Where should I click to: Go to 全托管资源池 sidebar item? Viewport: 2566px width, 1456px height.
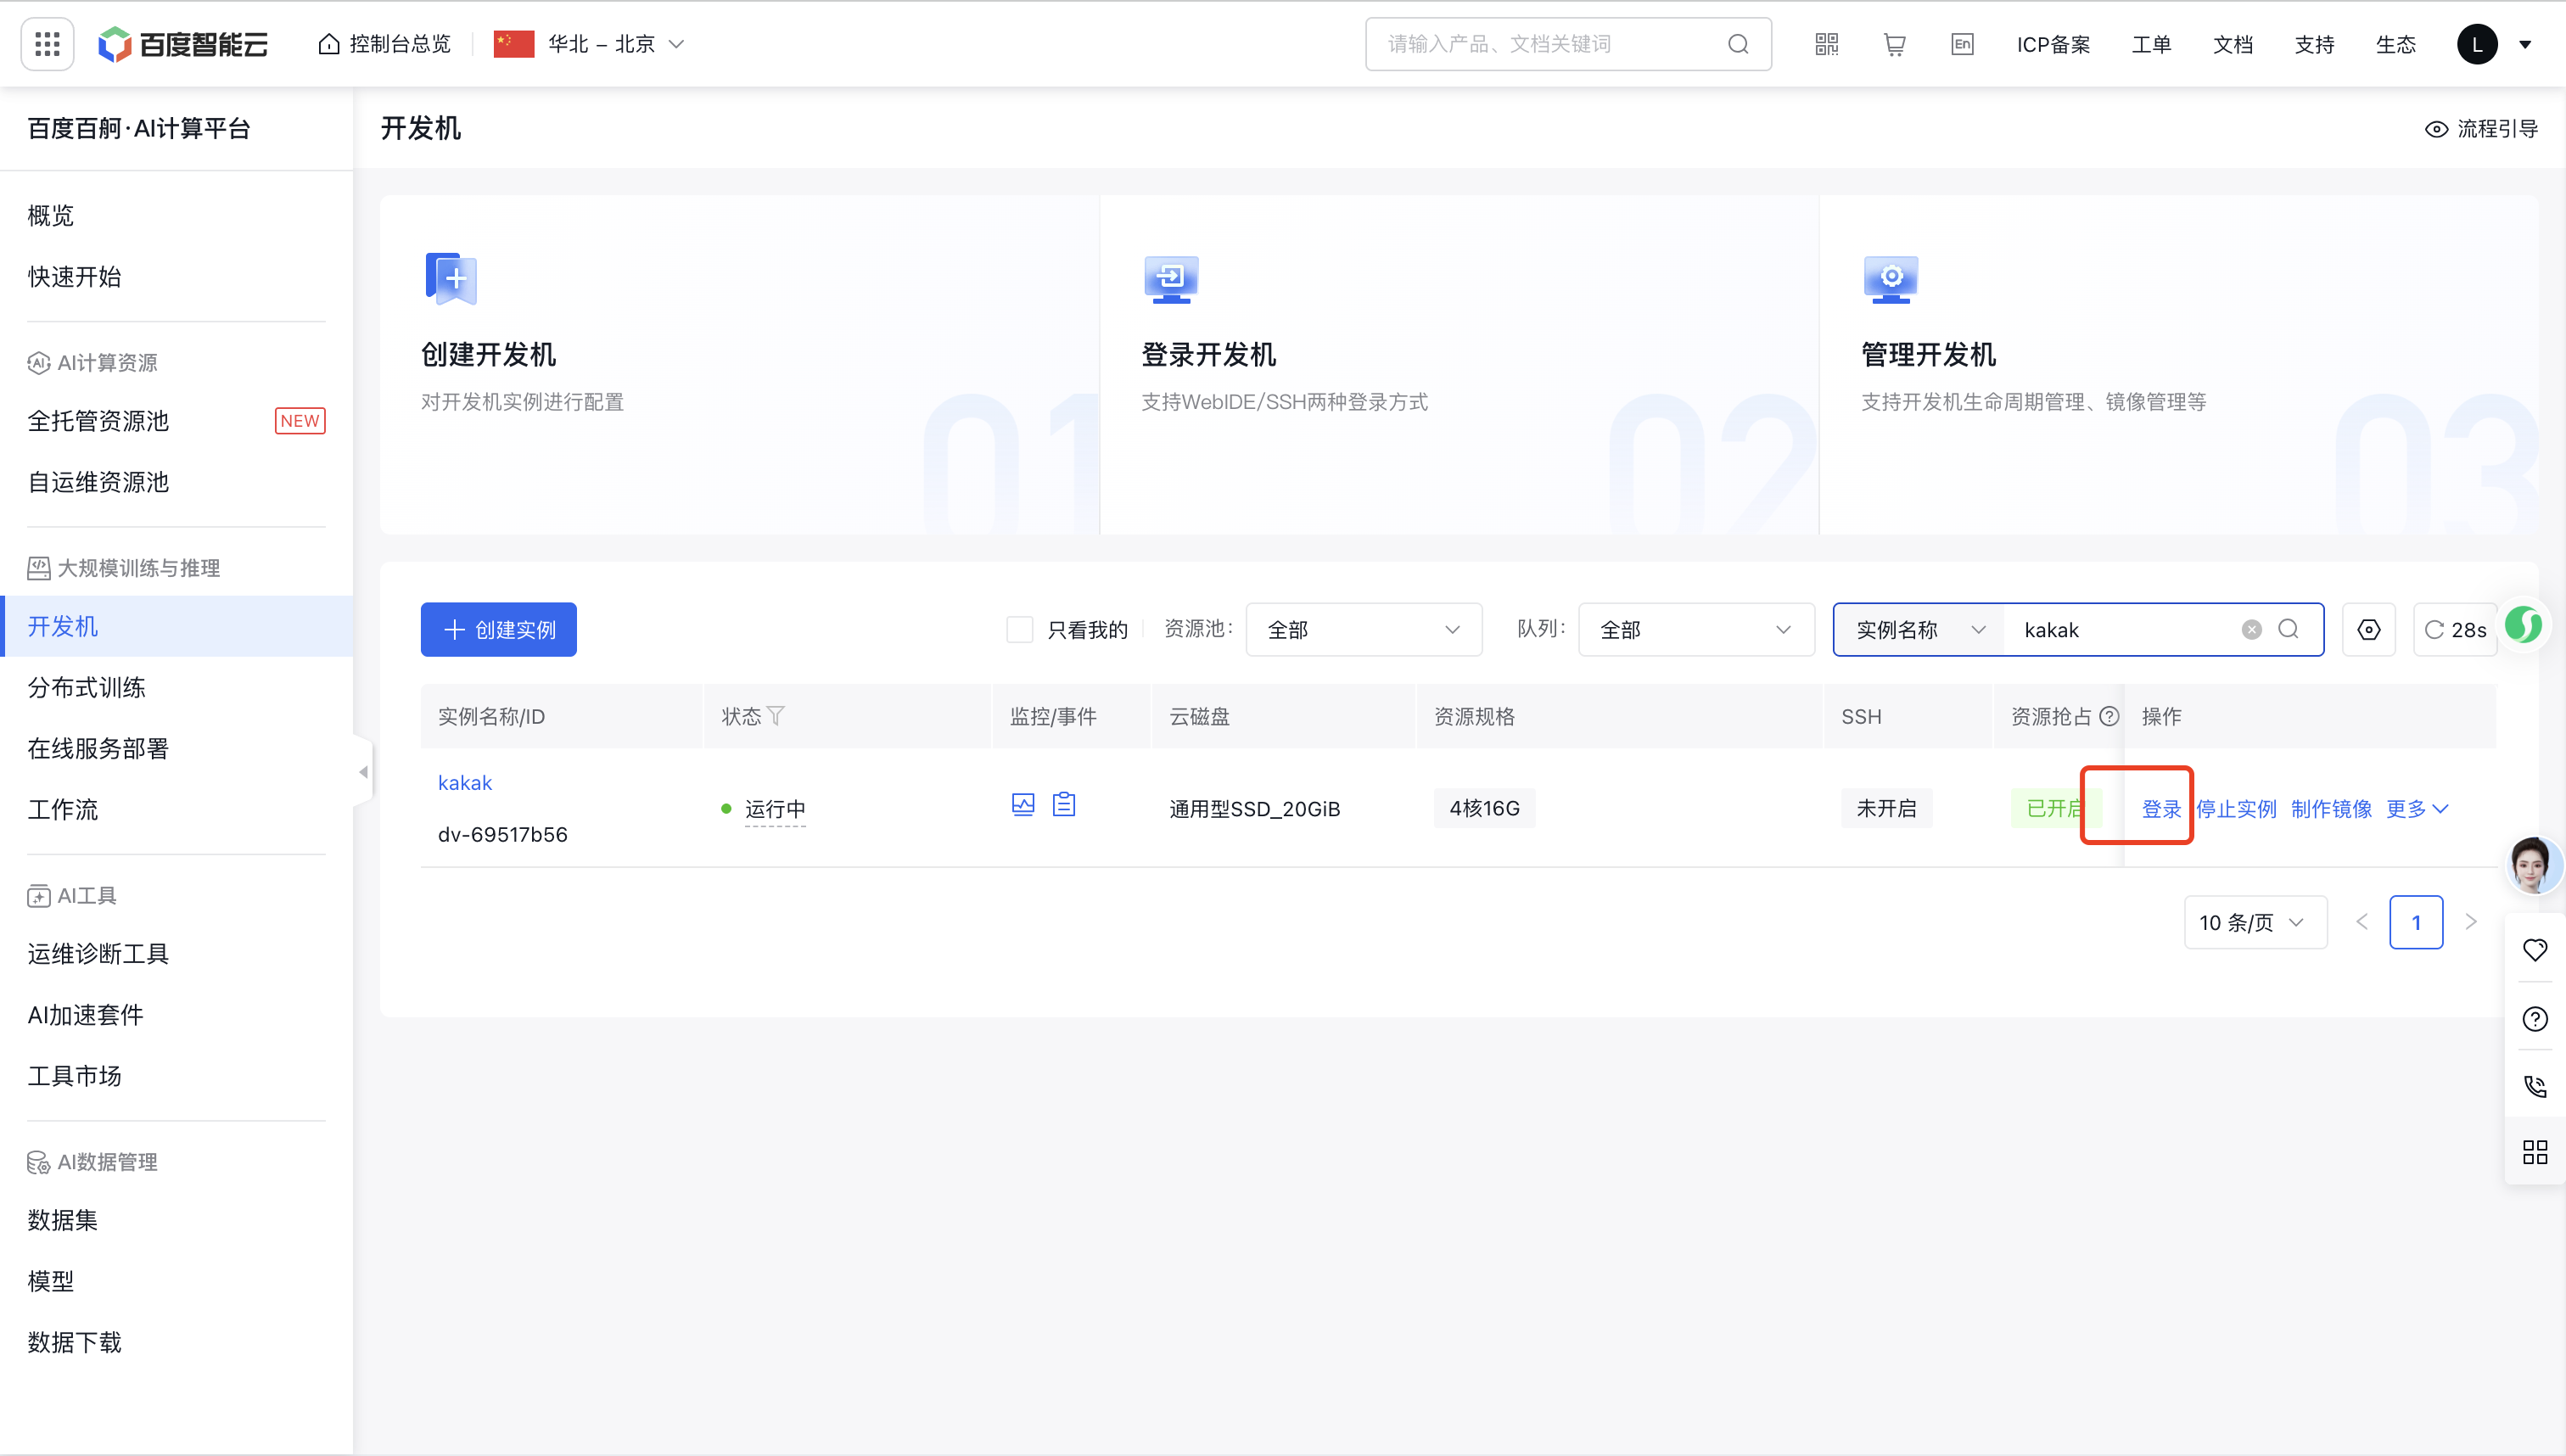(98, 421)
